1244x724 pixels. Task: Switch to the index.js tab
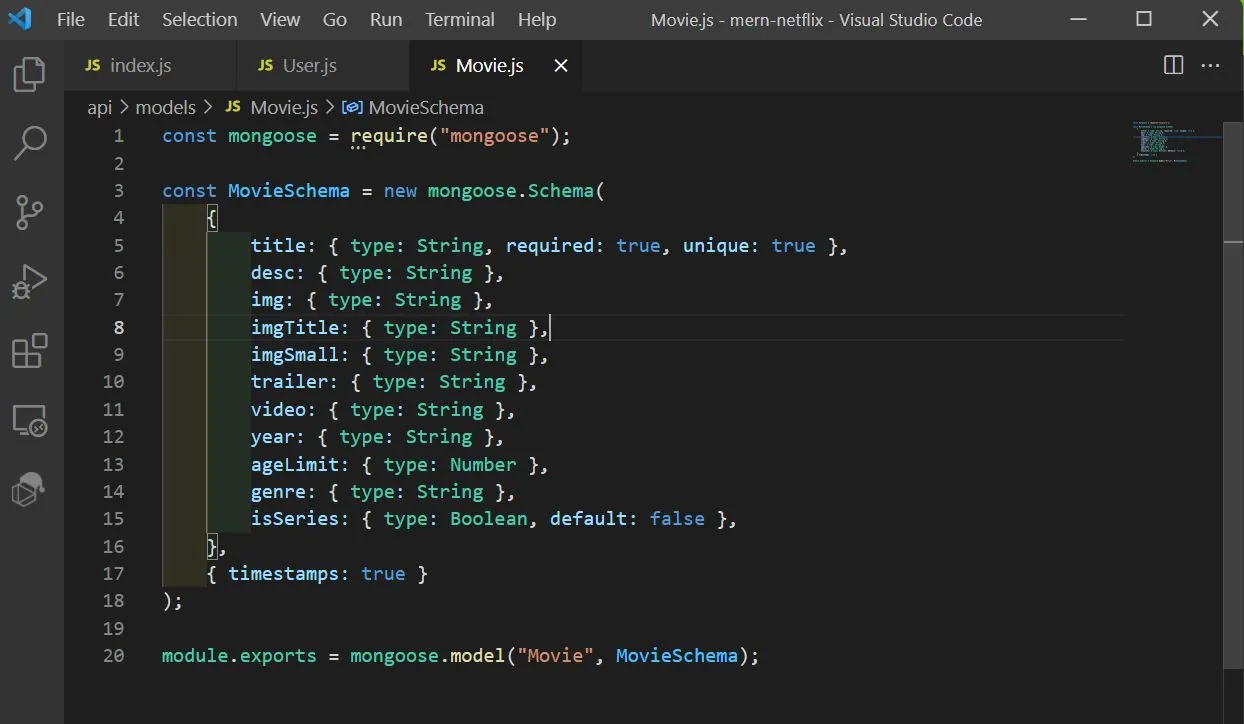coord(151,65)
